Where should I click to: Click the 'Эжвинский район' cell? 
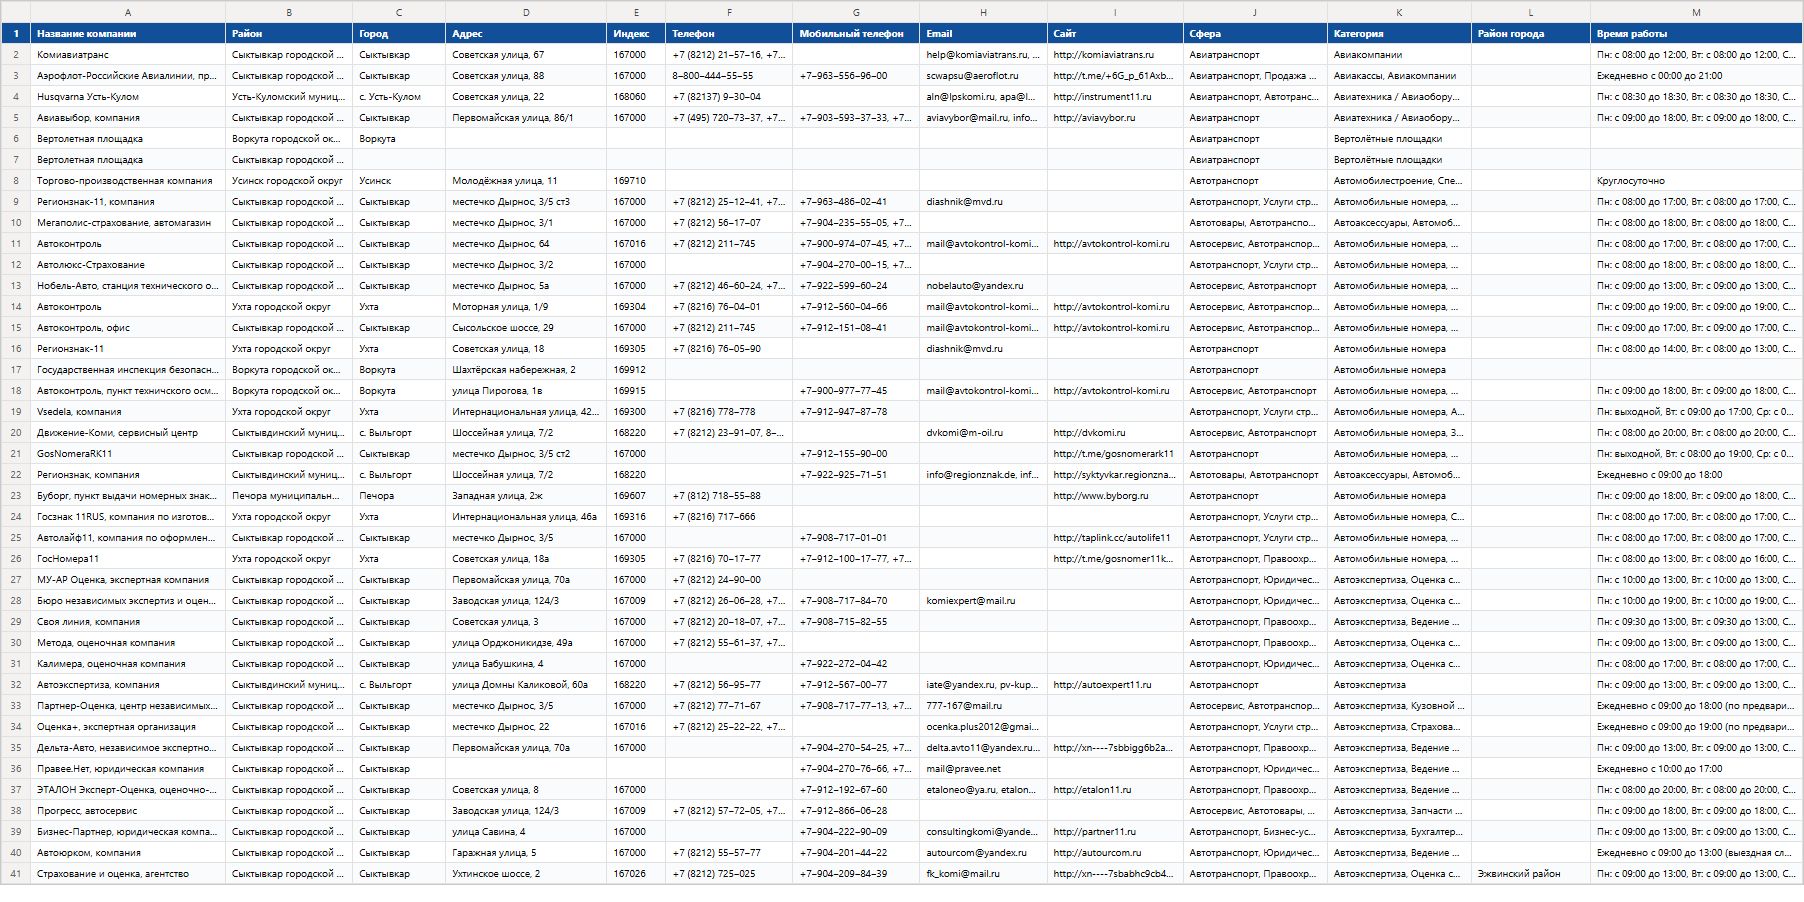coord(1531,874)
